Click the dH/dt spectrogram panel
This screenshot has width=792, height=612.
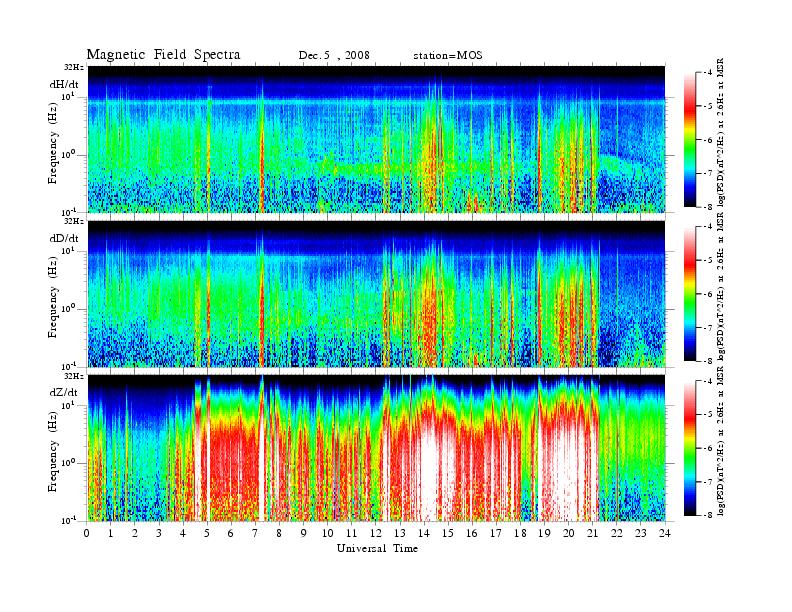376,139
